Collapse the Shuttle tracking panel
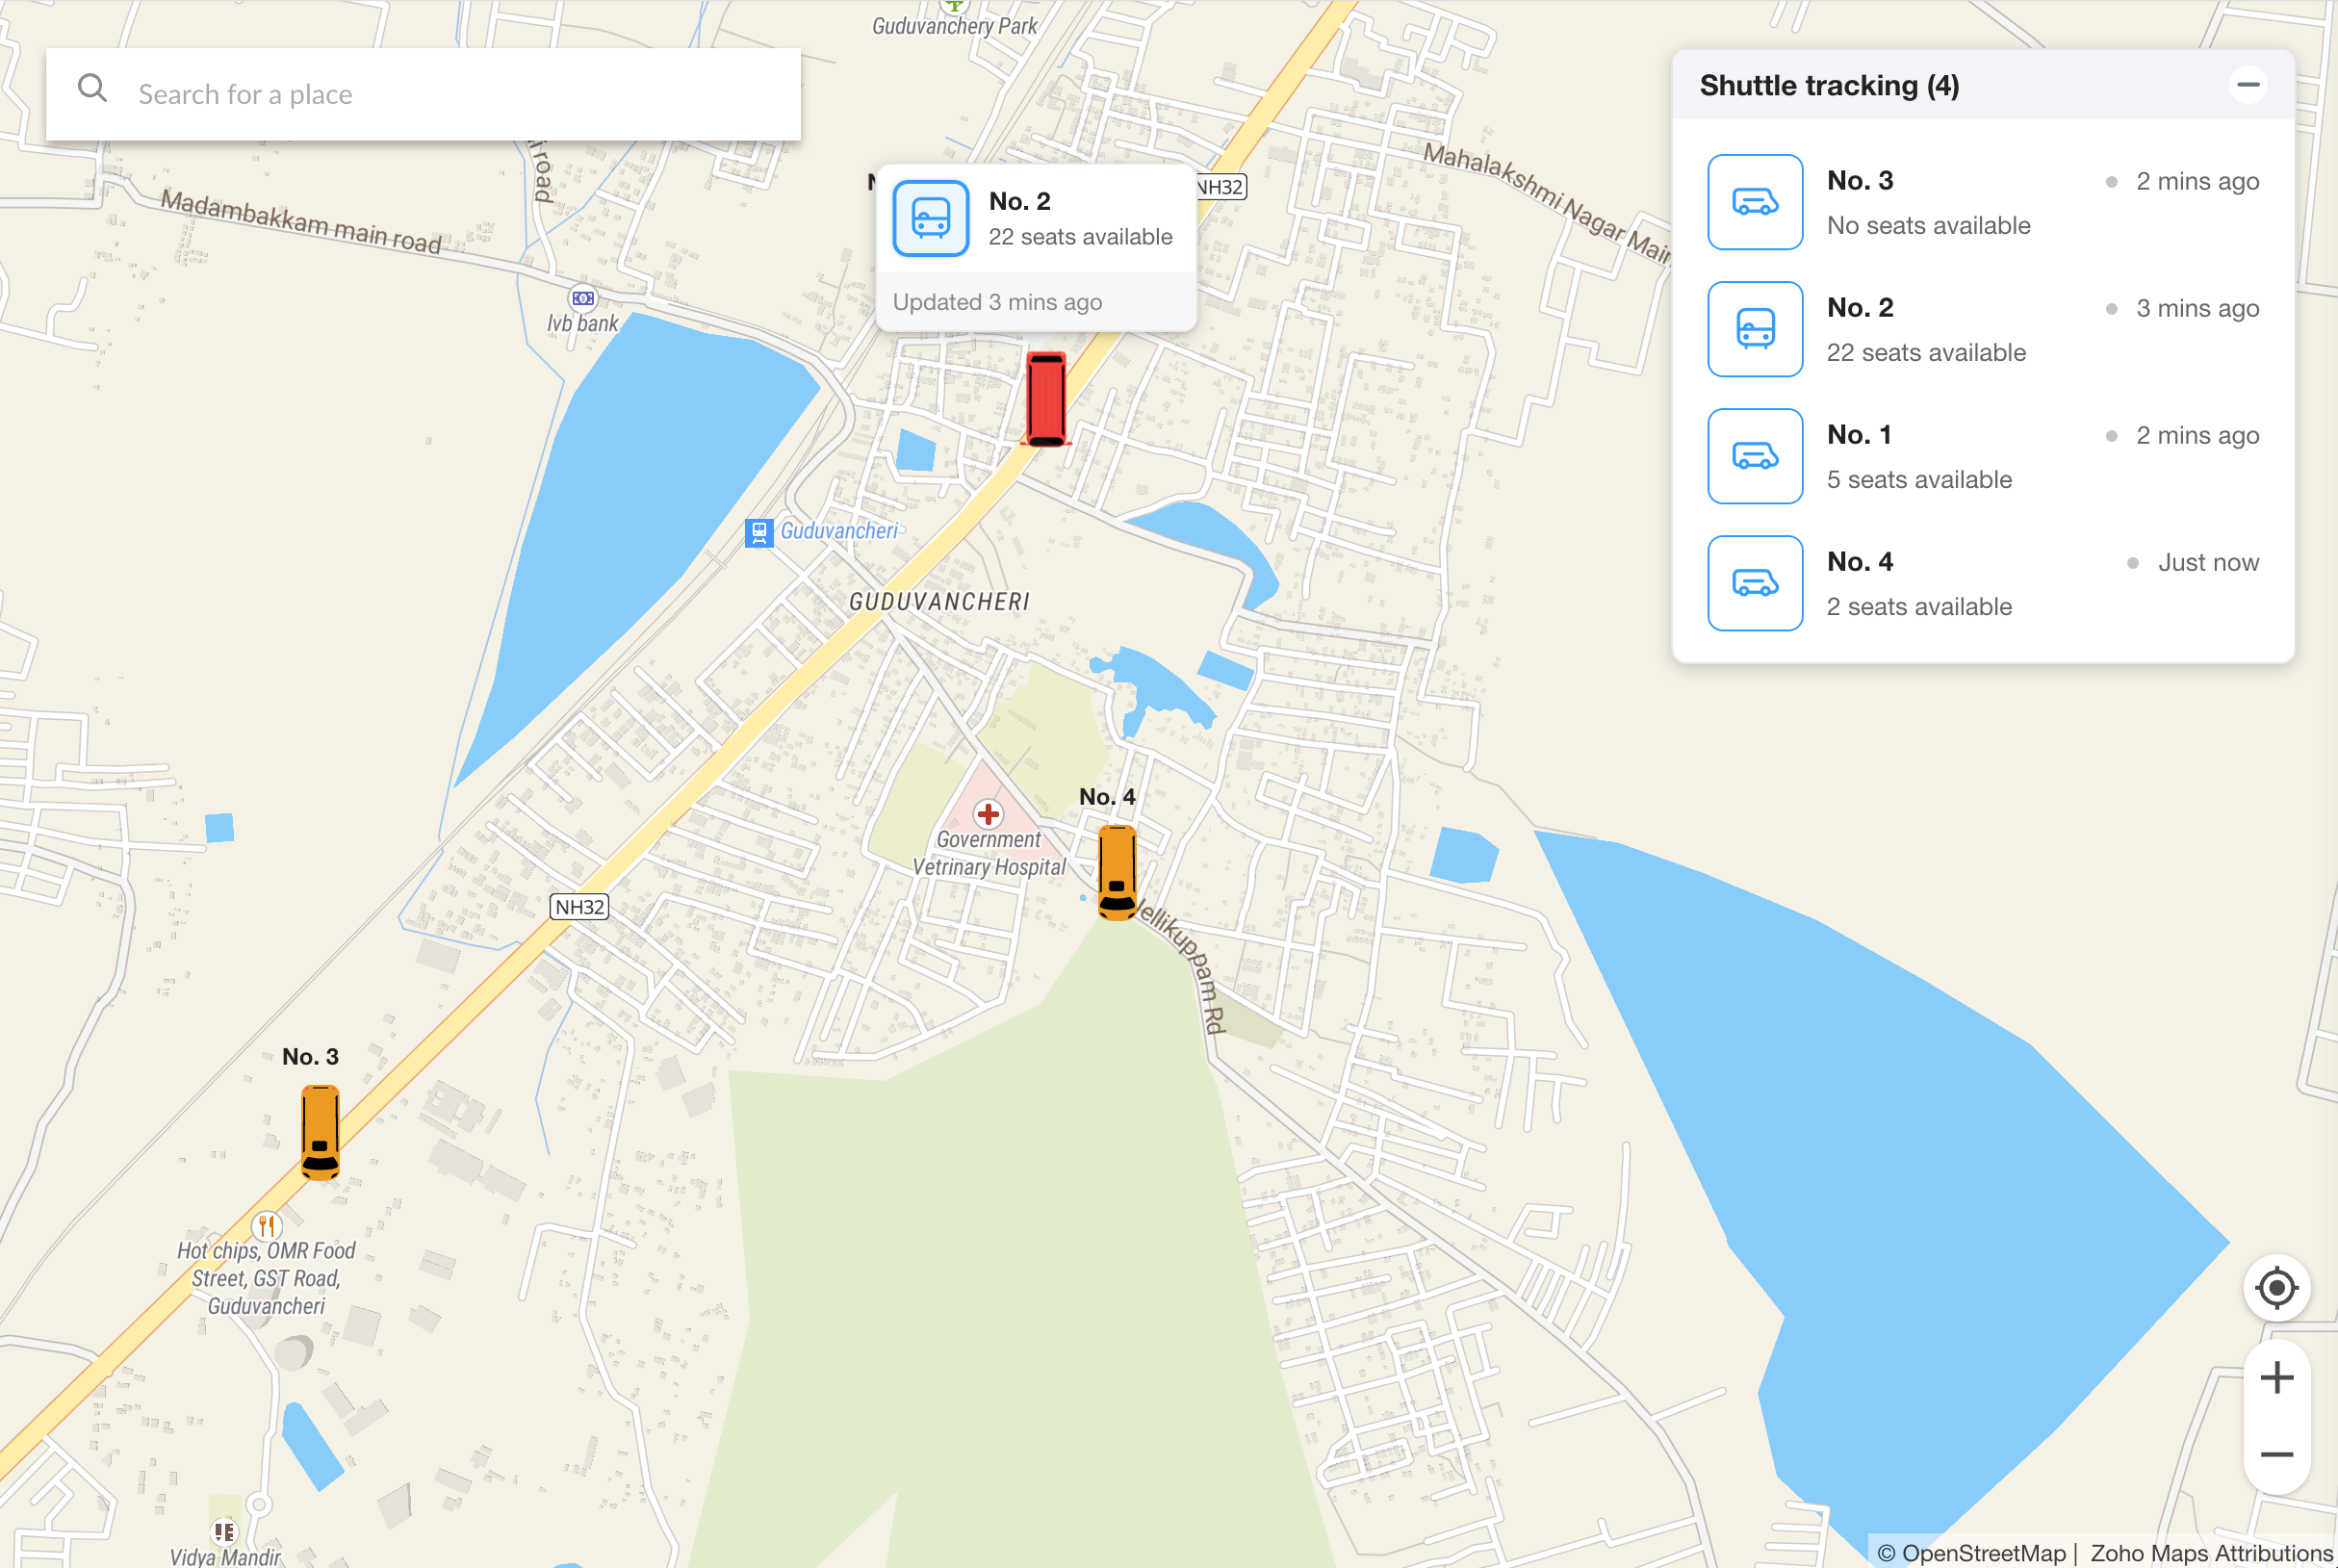Screen dimensions: 2338x1568 pos(2247,85)
